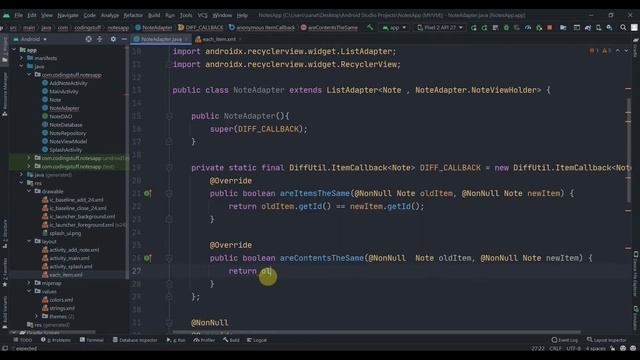640x360 pixels.
Task: Open the Build menu
Action: [x=154, y=15]
